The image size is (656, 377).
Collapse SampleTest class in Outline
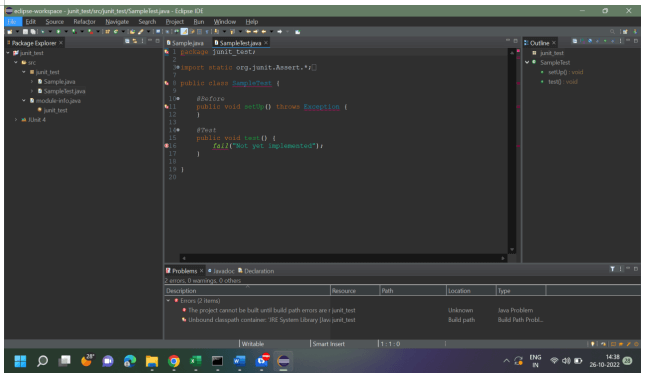tap(527, 62)
